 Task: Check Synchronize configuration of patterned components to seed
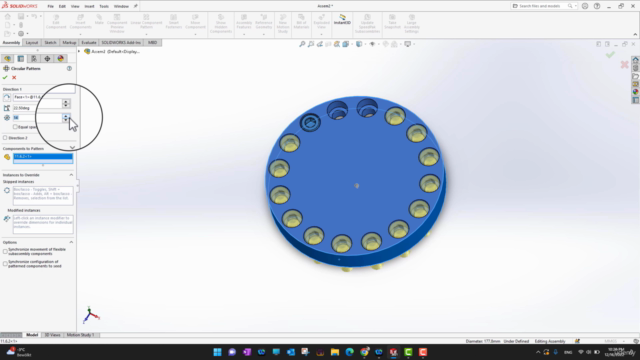tap(5, 264)
